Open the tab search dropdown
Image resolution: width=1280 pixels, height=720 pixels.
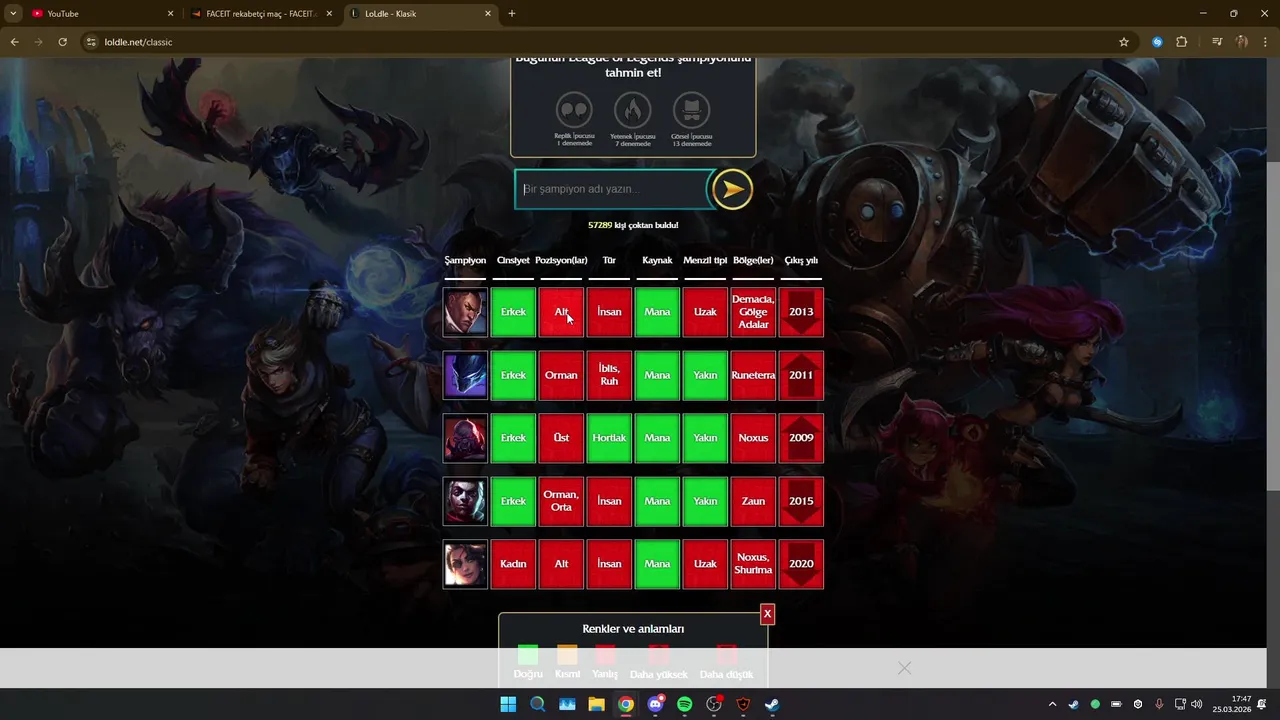click(x=13, y=14)
